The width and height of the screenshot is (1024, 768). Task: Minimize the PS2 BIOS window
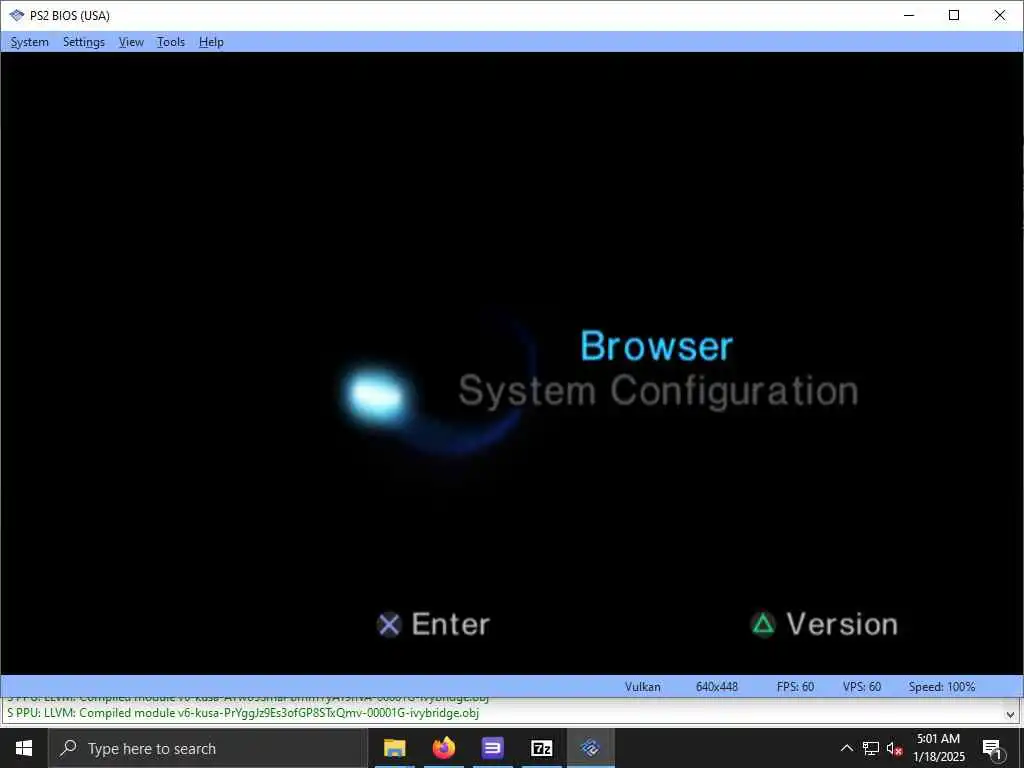click(908, 15)
